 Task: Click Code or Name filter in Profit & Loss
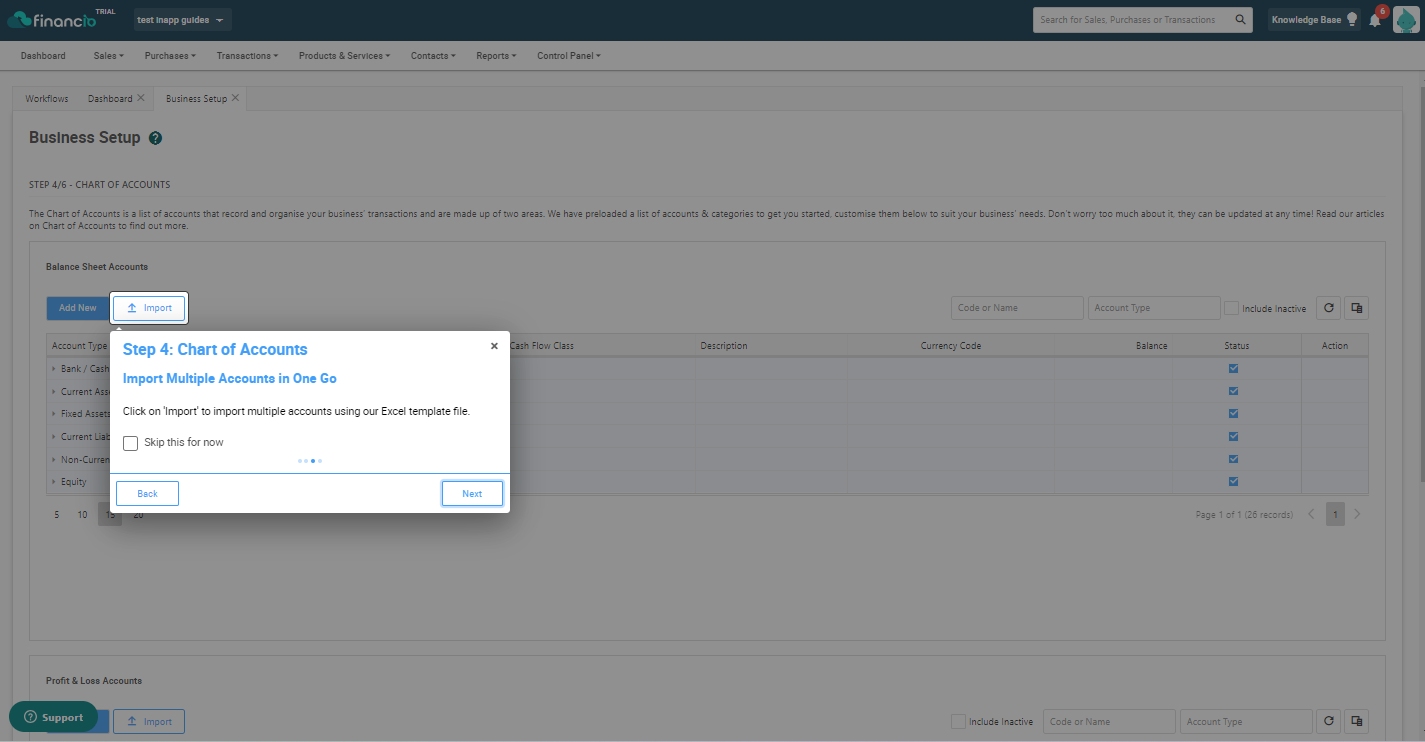pos(1109,721)
